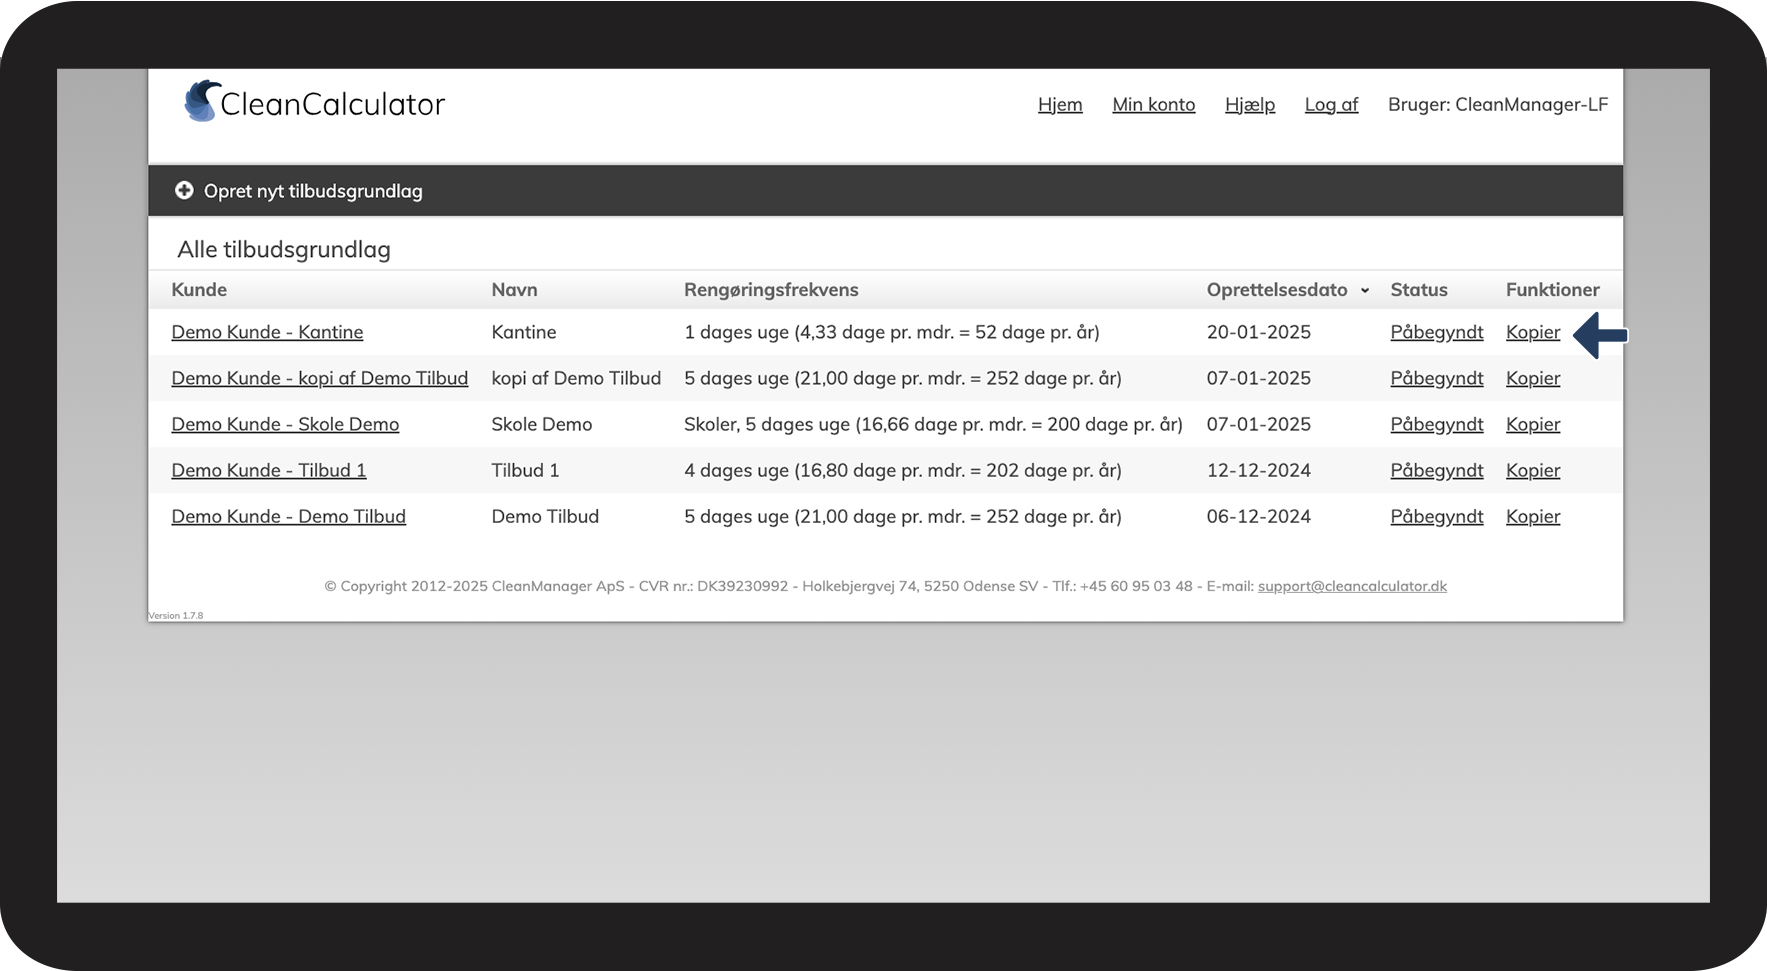Screen dimensions: 1767x971
Task: Click the CleanCalculator logo
Action: pos(315,103)
